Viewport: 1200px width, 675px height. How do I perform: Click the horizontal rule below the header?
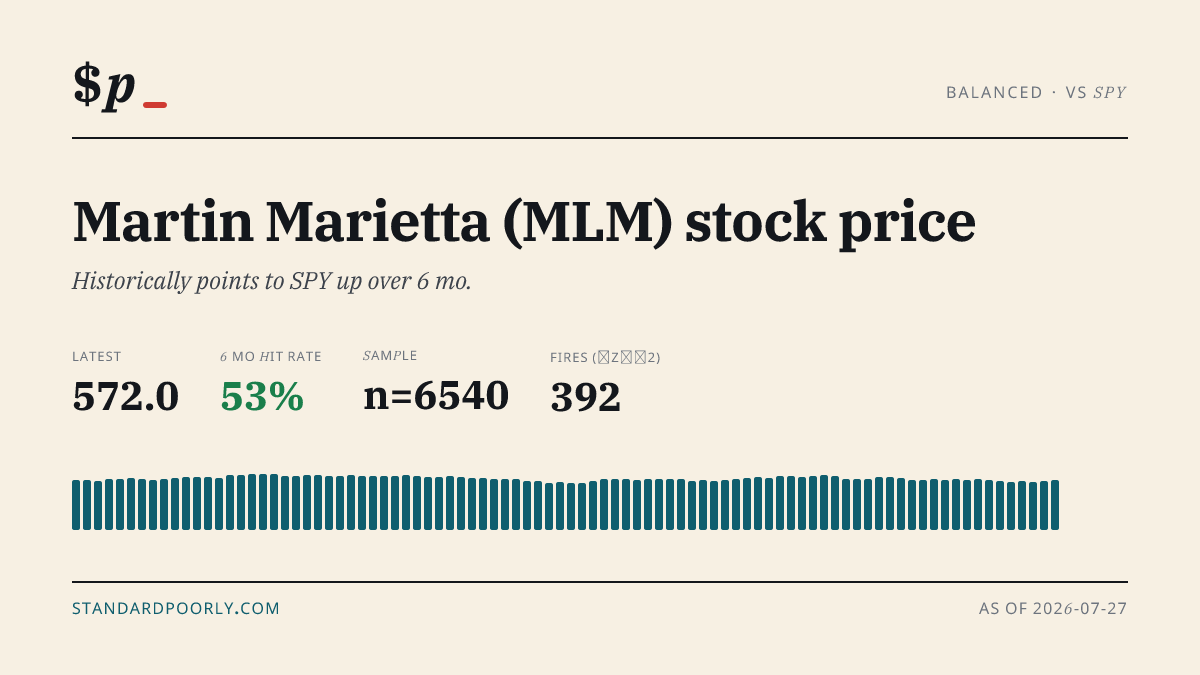[x=600, y=138]
